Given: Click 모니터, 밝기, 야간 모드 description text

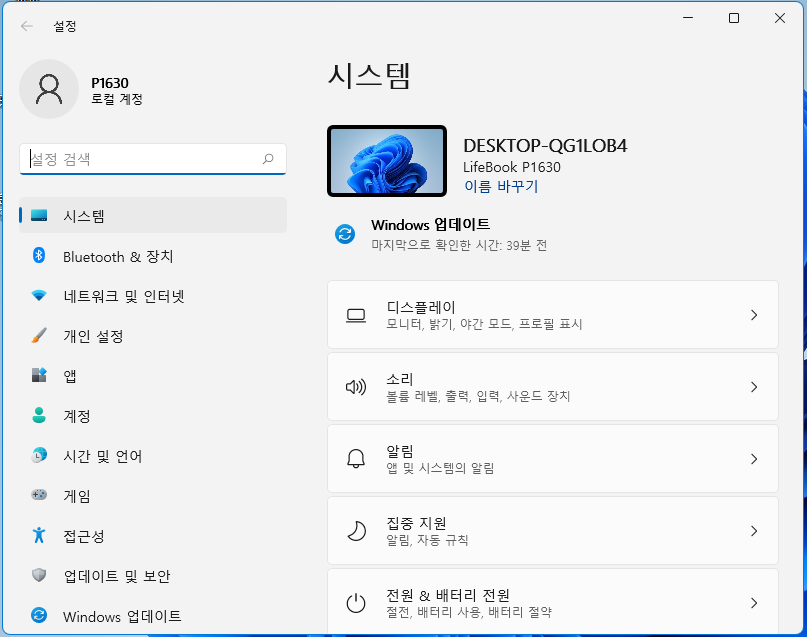Looking at the screenshot, I should pyautogui.click(x=484, y=324).
